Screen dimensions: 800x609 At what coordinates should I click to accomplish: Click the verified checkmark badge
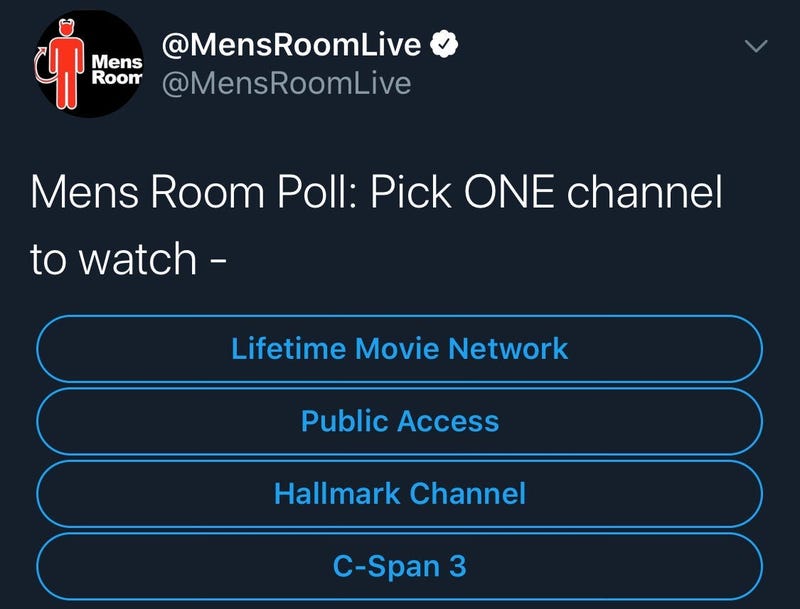point(444,44)
